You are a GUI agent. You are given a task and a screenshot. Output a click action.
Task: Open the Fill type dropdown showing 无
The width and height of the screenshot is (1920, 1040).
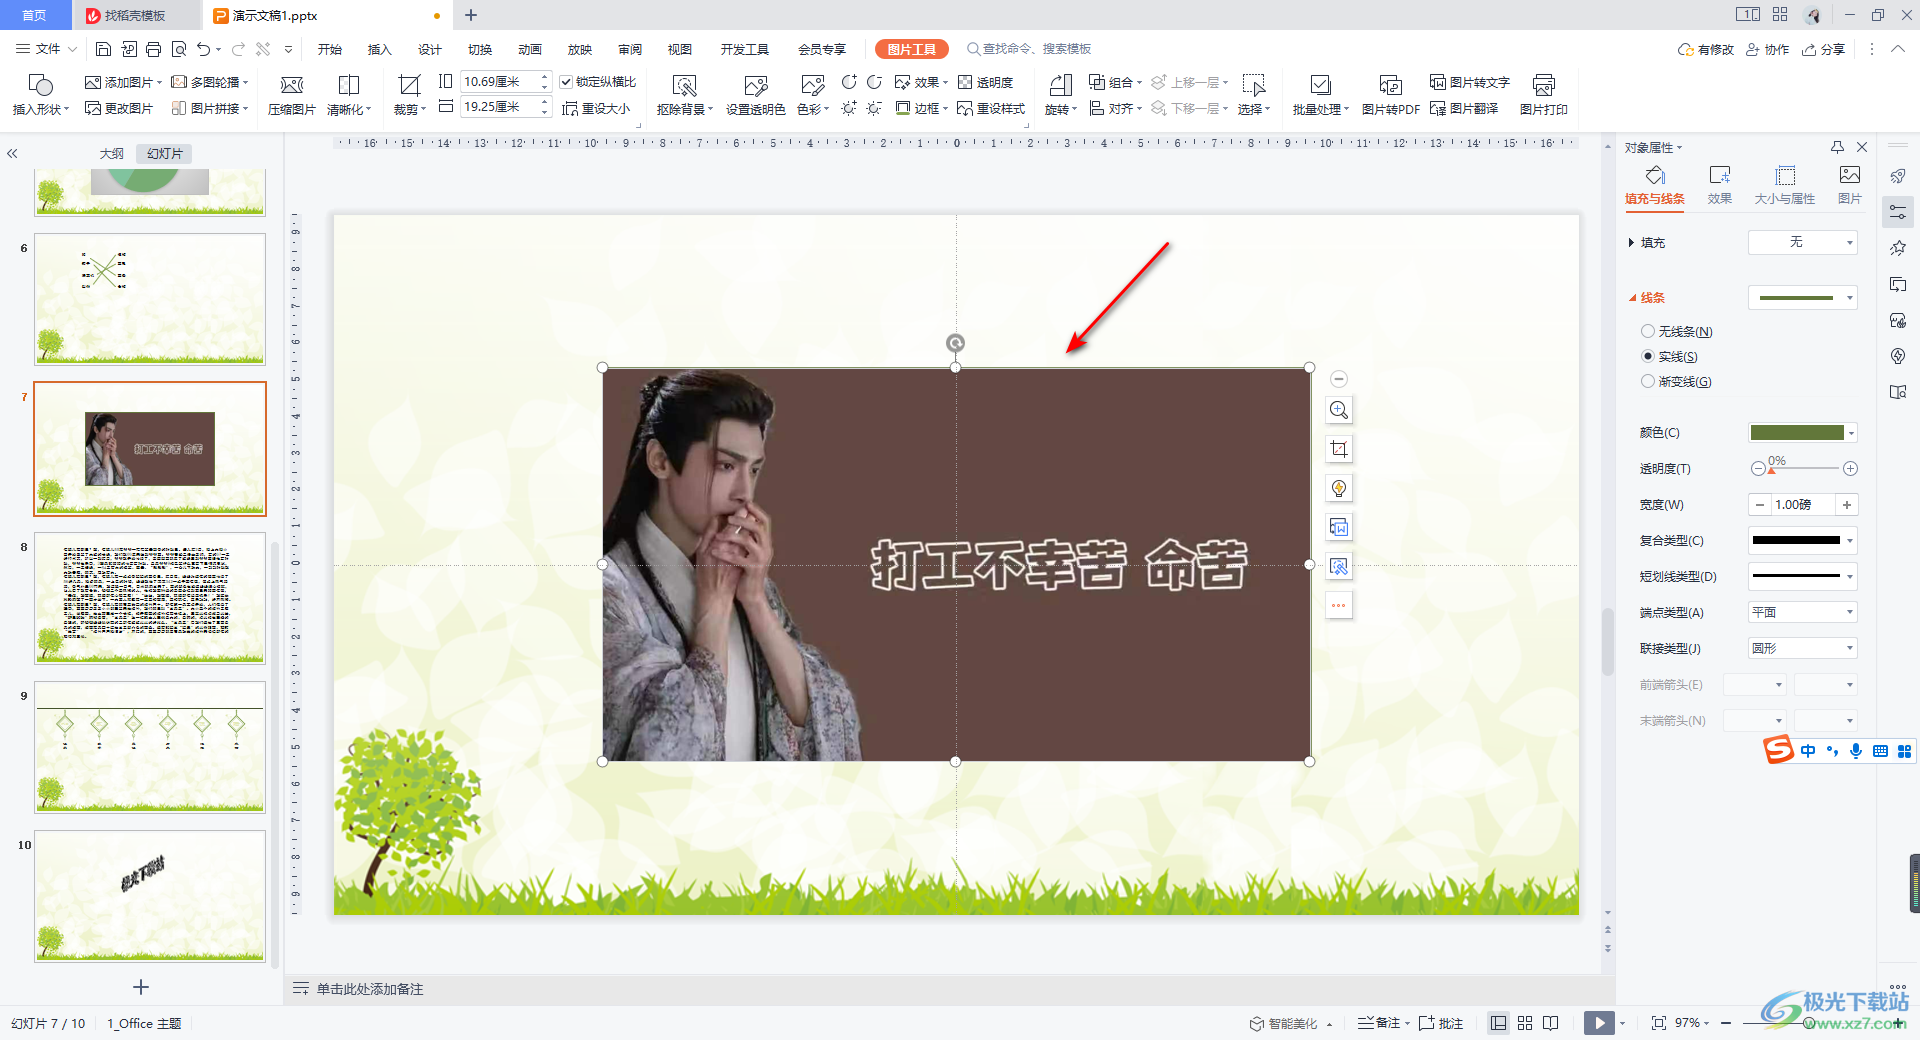point(1802,242)
